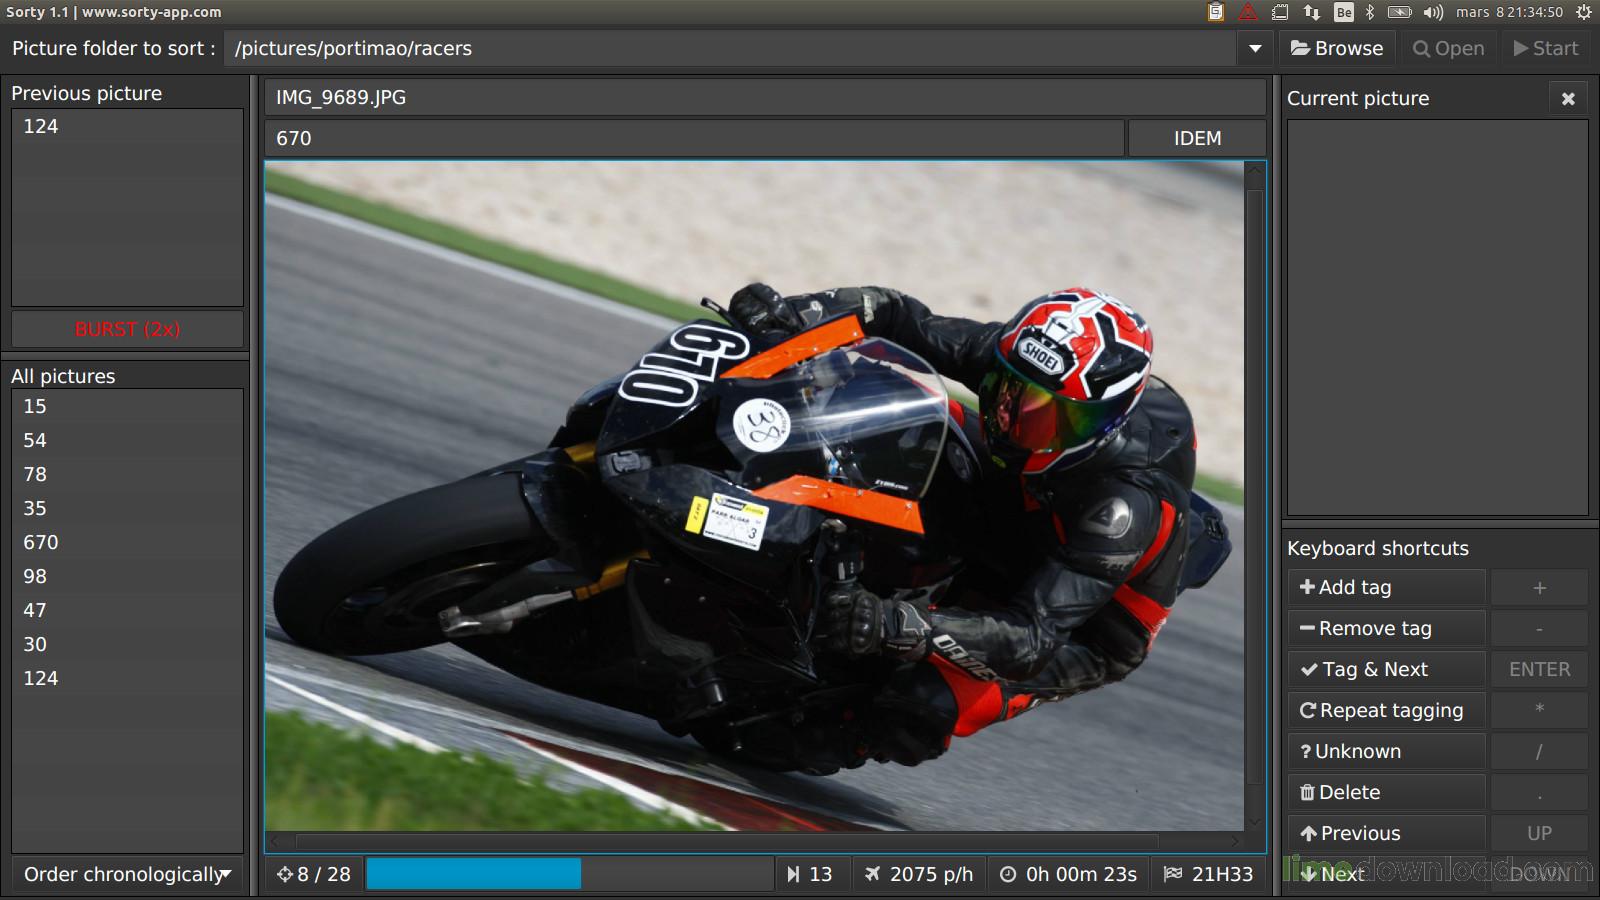Click the blue sorting progress bar
The width and height of the screenshot is (1600, 900).
[x=569, y=874]
